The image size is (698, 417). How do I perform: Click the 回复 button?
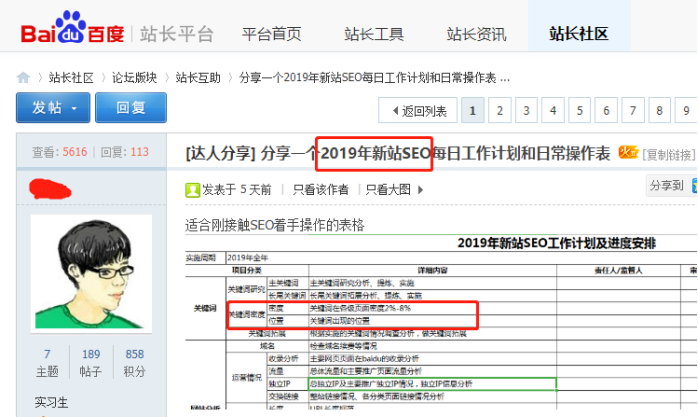pos(131,108)
